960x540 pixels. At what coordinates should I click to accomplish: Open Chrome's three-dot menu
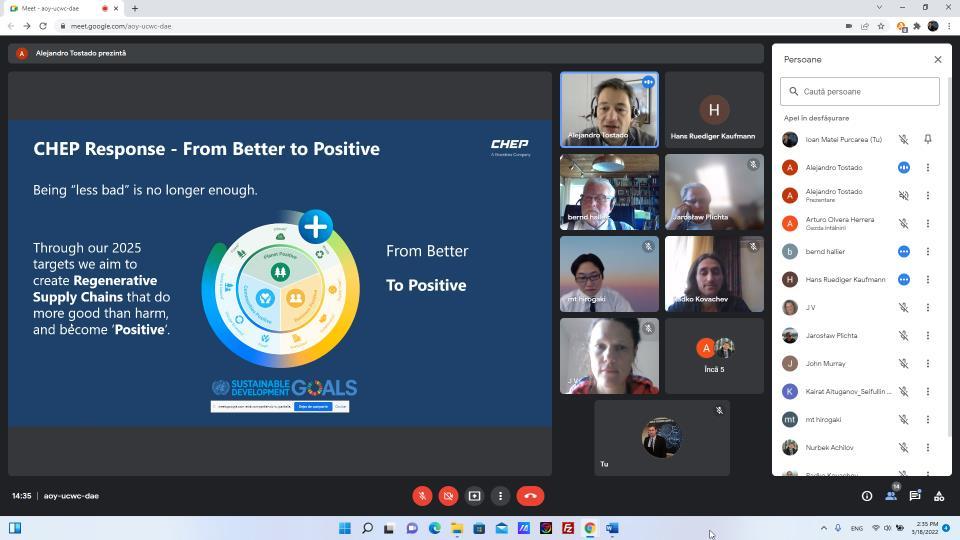950,26
